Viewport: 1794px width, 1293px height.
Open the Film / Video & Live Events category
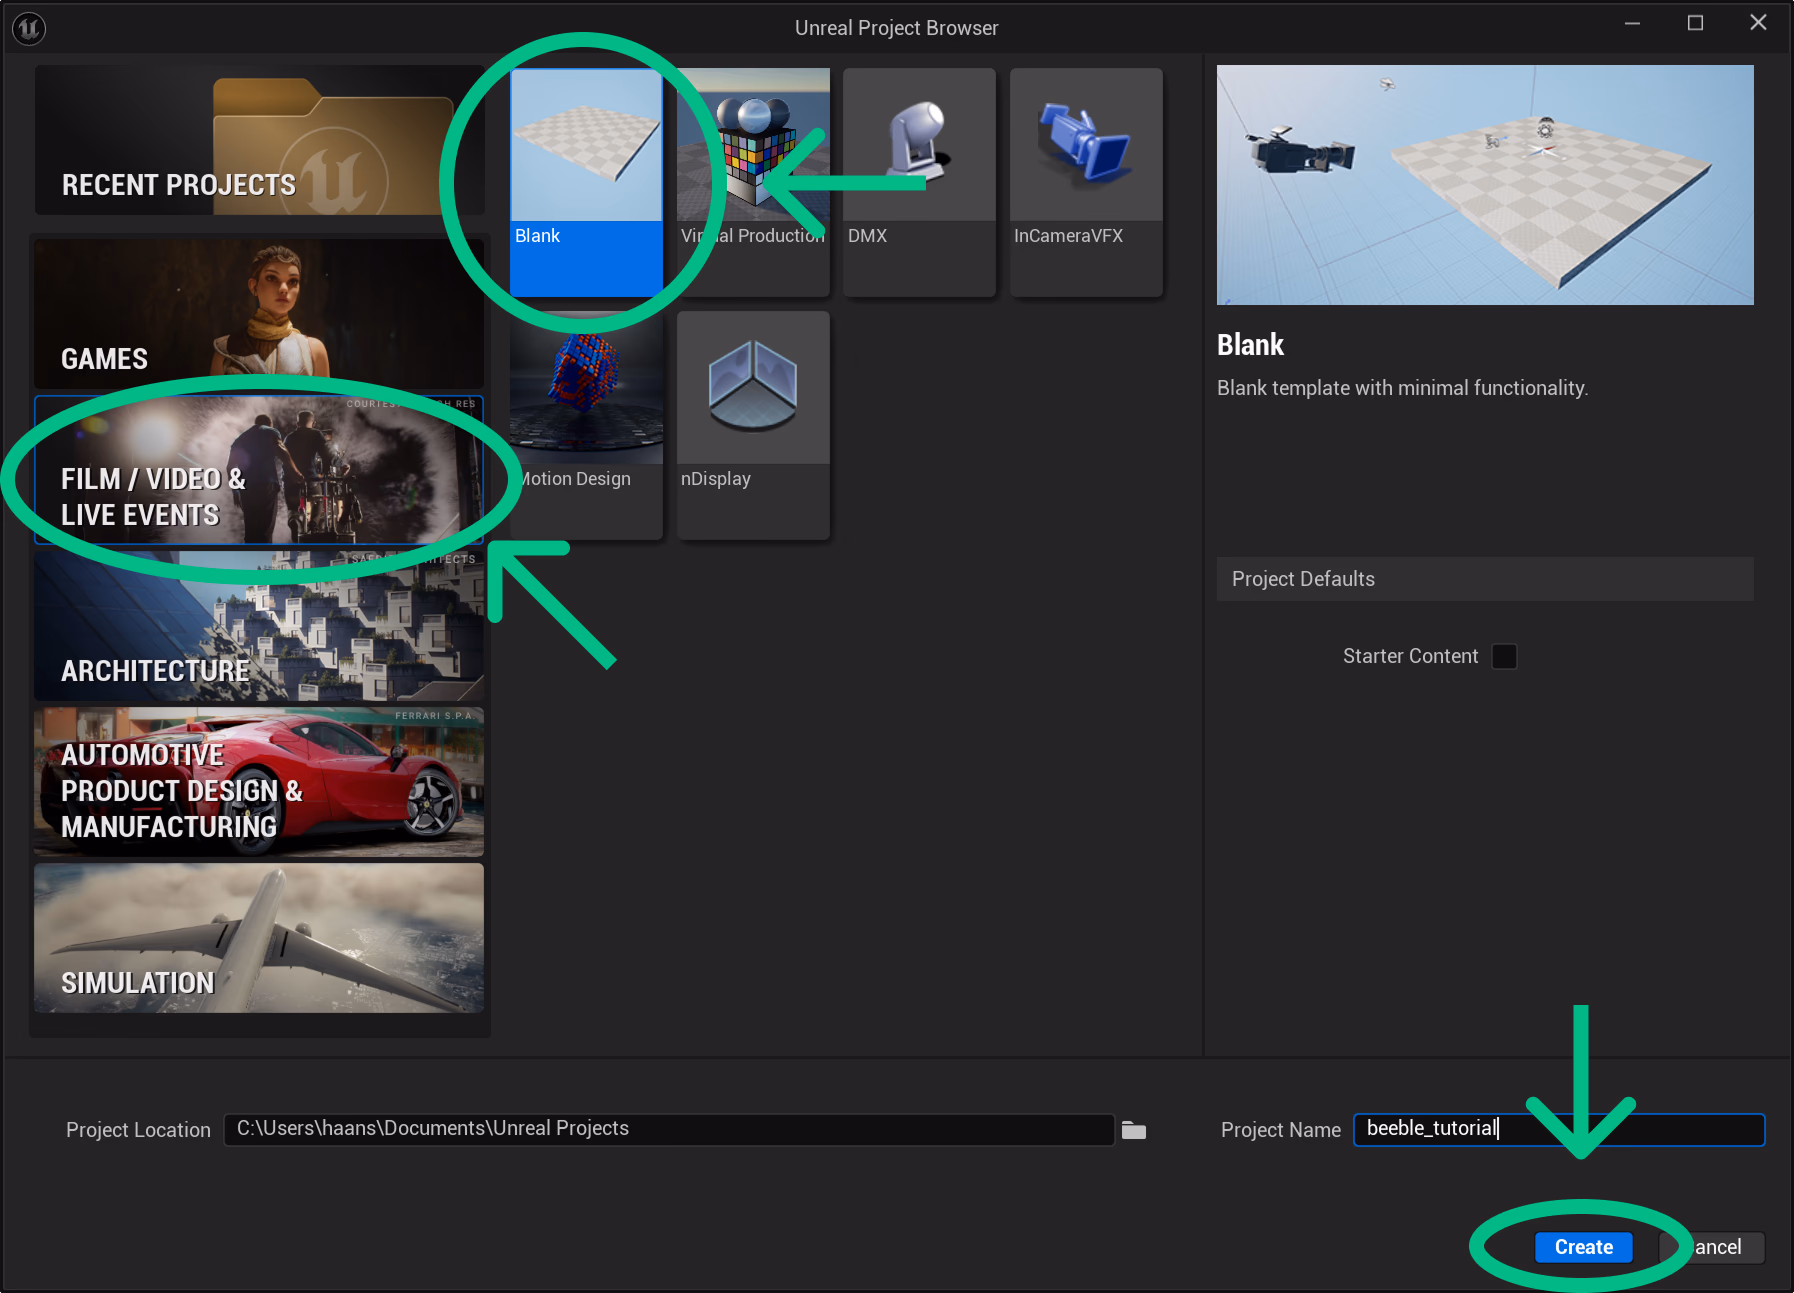tap(258, 470)
